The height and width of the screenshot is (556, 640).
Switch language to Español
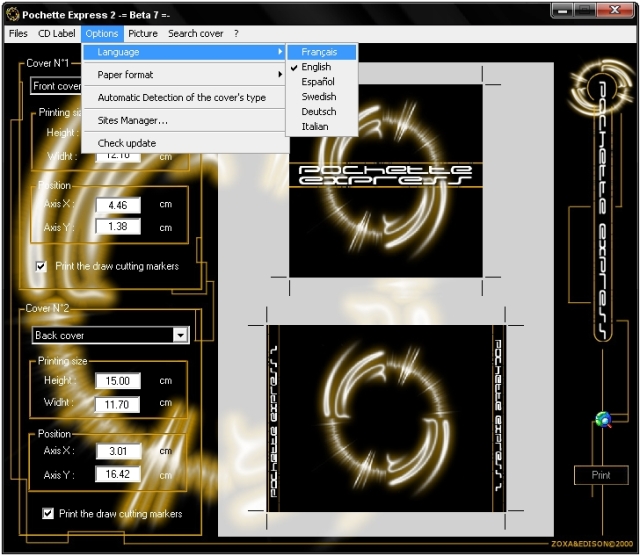click(322, 82)
